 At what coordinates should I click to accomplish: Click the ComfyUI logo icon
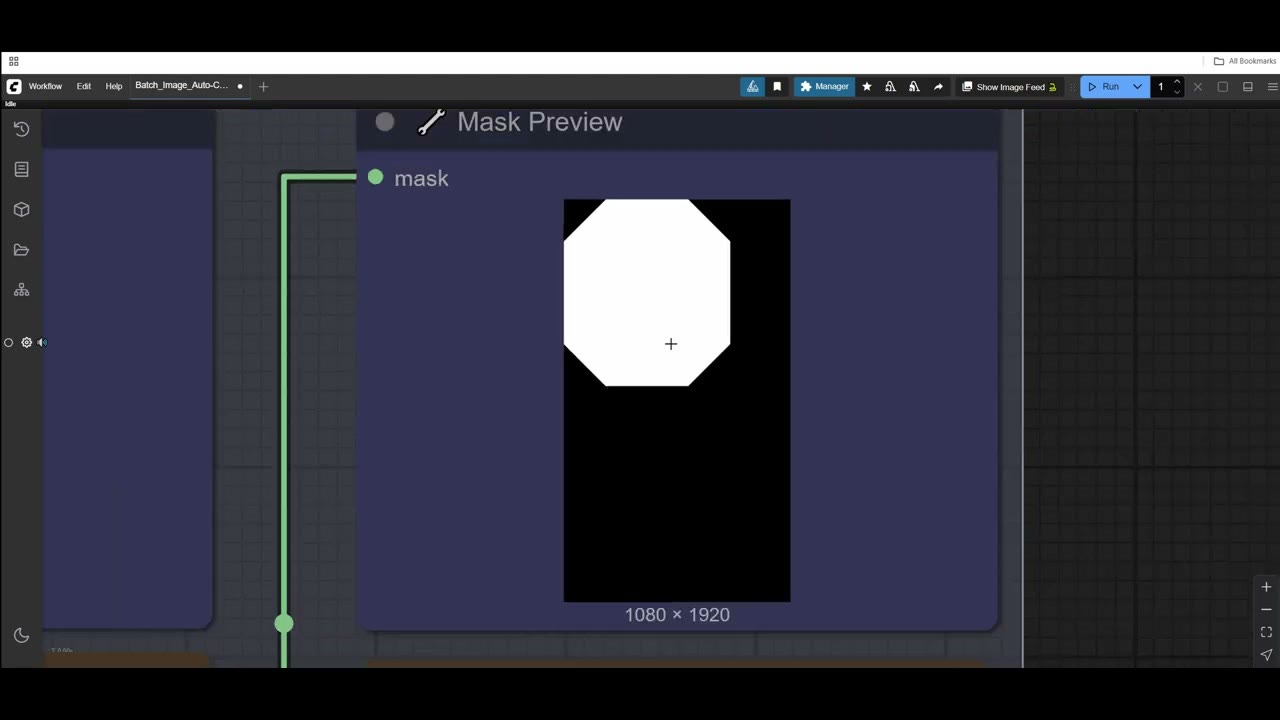coord(13,86)
